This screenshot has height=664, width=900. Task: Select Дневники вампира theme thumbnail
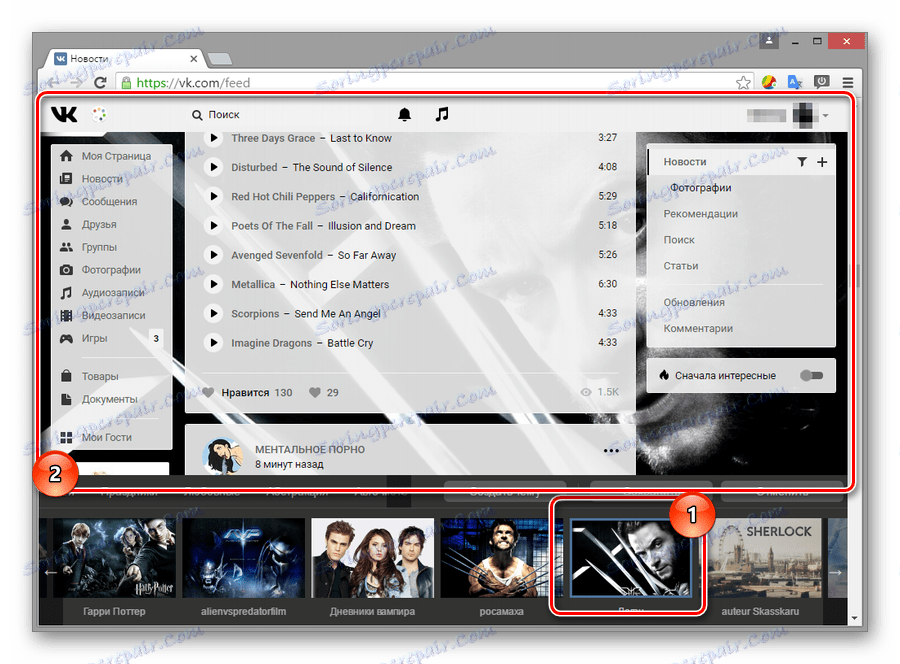[x=373, y=558]
